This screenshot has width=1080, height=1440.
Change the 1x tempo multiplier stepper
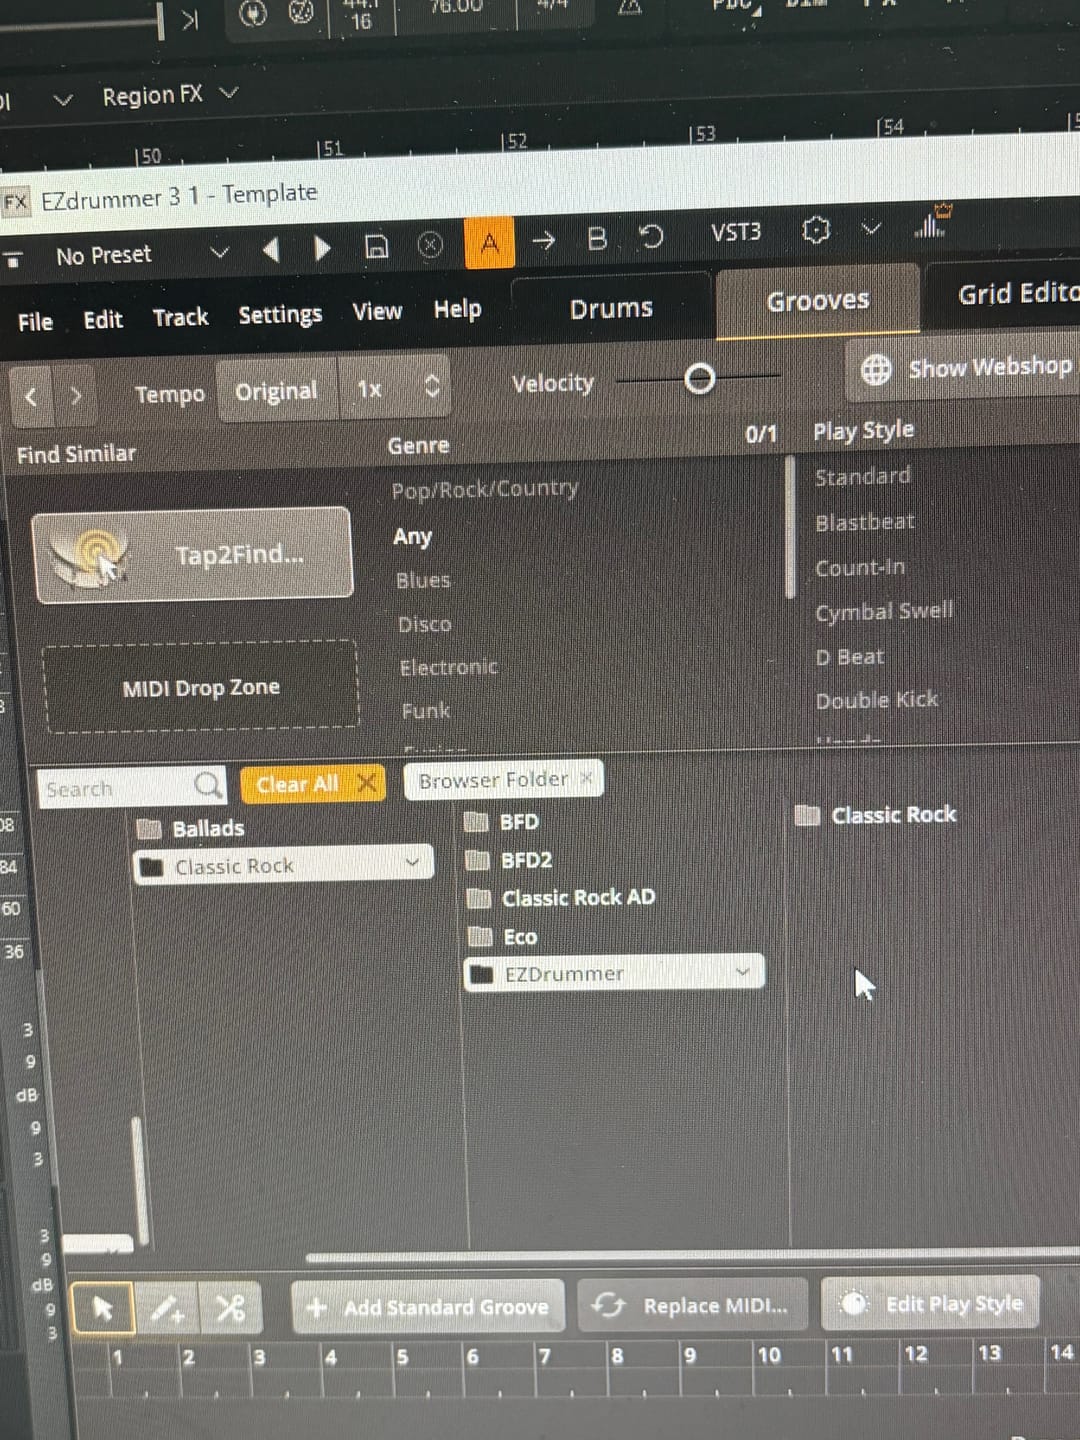(432, 386)
